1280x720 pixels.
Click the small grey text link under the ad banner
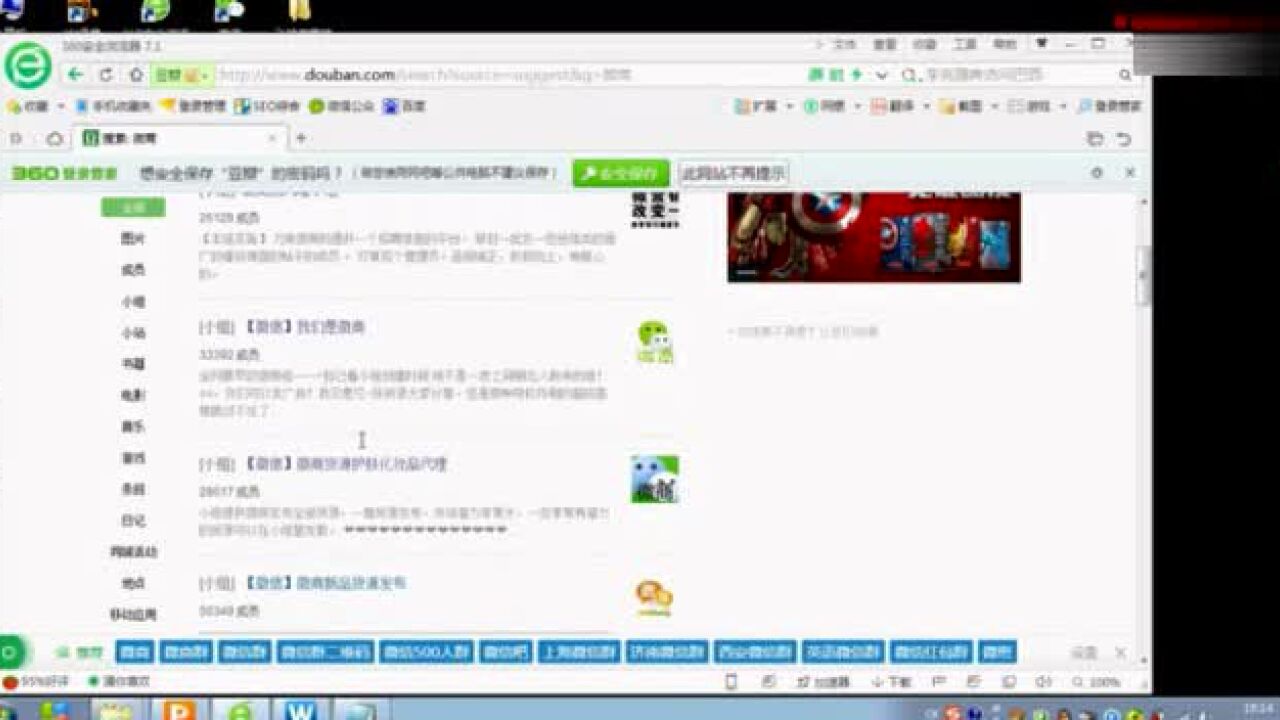[x=803, y=331]
